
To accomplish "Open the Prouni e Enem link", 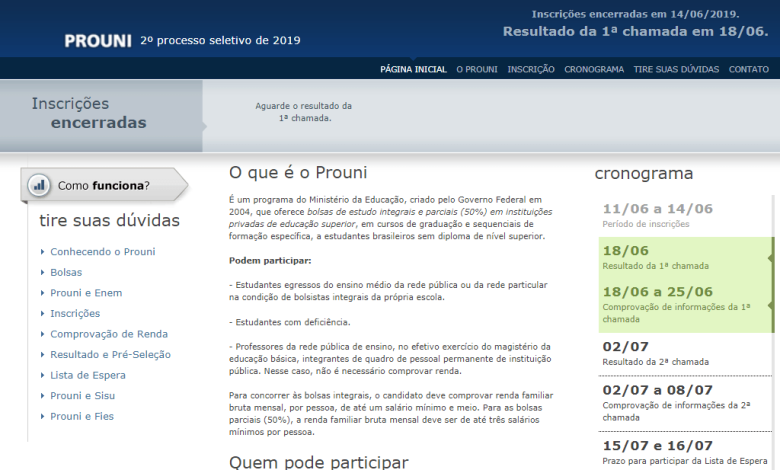I will (x=88, y=293).
